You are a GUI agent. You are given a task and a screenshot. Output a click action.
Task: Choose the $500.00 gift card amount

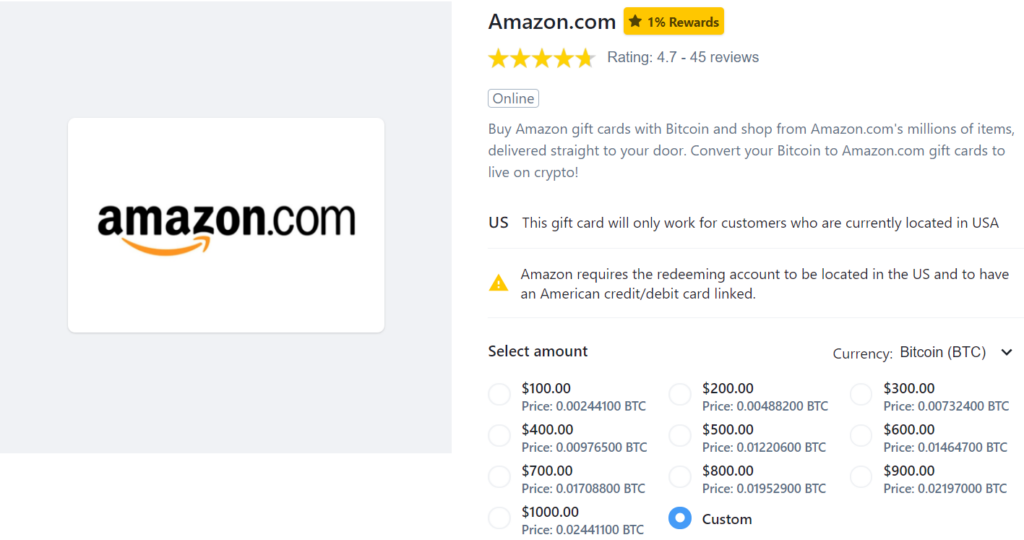tap(680, 436)
